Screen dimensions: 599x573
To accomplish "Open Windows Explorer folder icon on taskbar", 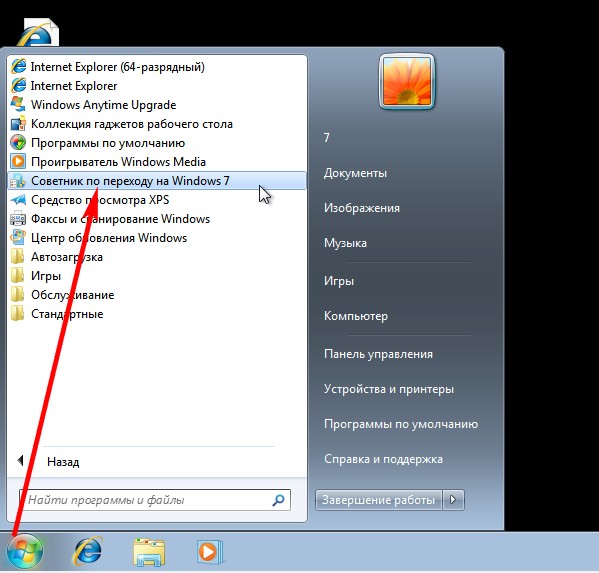I will pyautogui.click(x=149, y=552).
